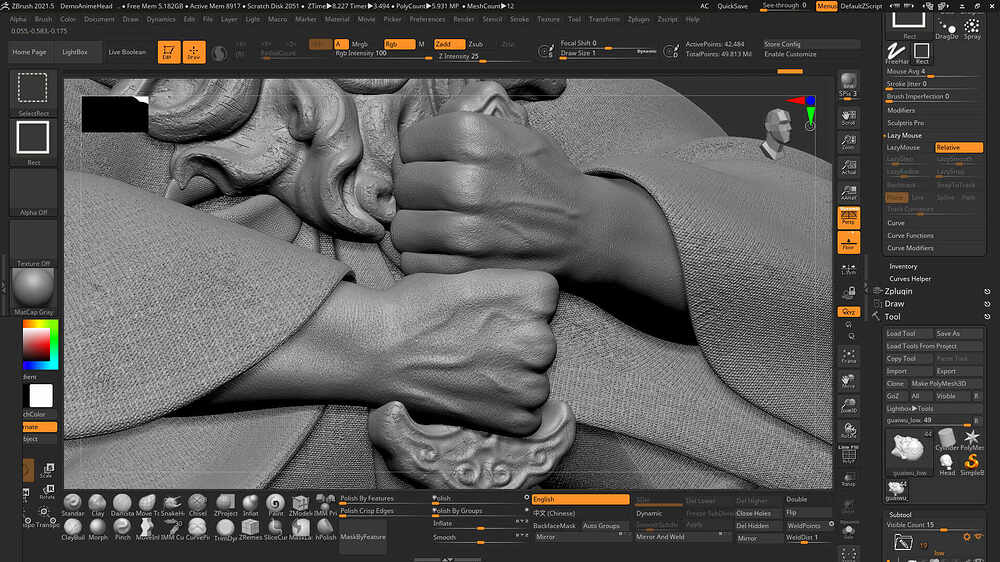Click the Frame icon
Image resolution: width=1000 pixels, height=562 pixels.
[x=848, y=357]
